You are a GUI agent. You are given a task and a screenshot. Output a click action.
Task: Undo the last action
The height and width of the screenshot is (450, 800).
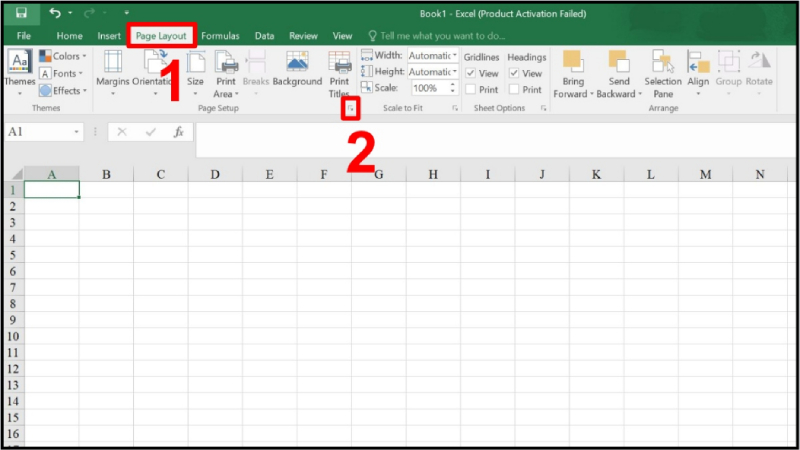(55, 13)
